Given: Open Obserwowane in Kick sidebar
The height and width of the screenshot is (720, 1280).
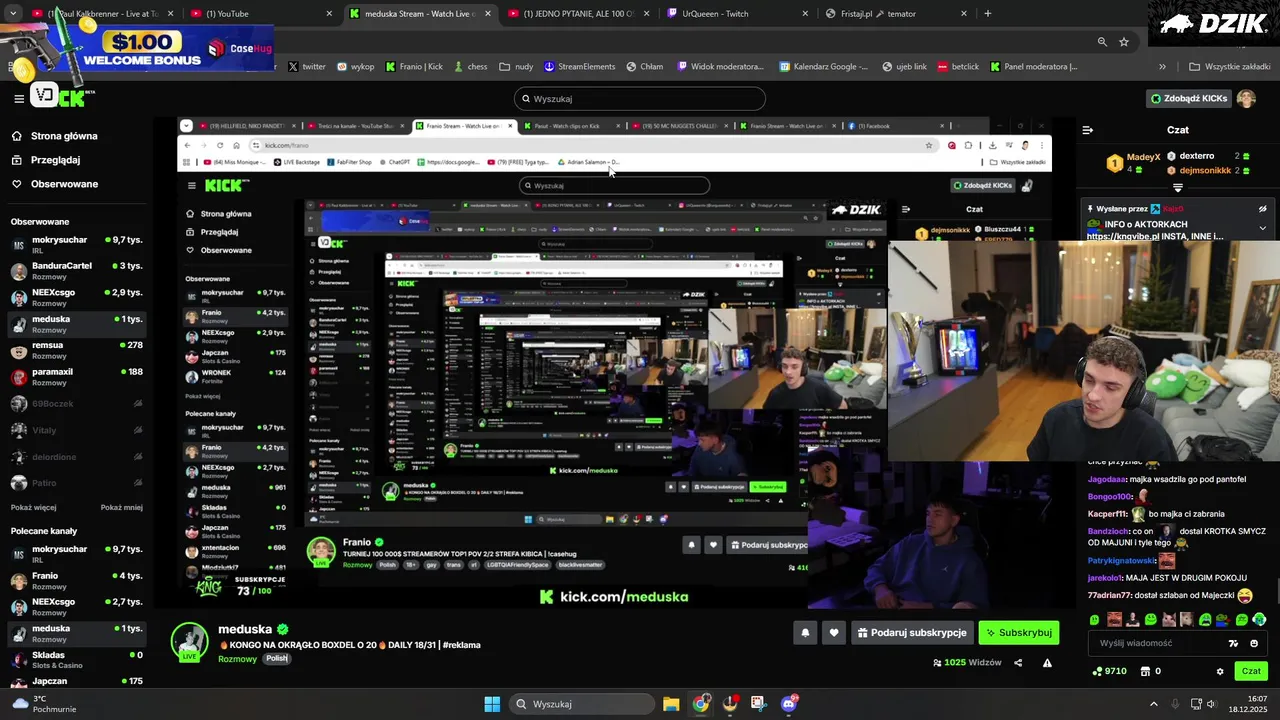Looking at the screenshot, I should click(x=64, y=184).
